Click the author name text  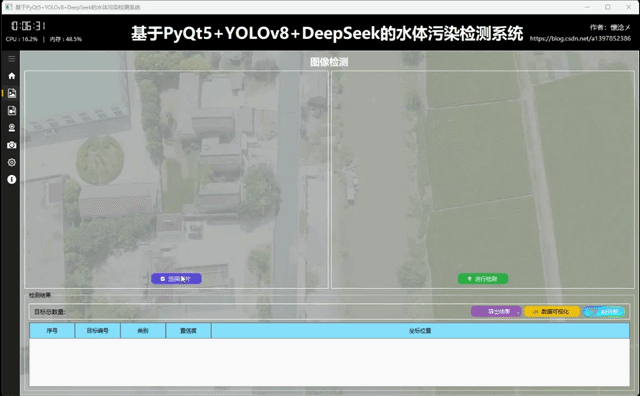coord(610,27)
